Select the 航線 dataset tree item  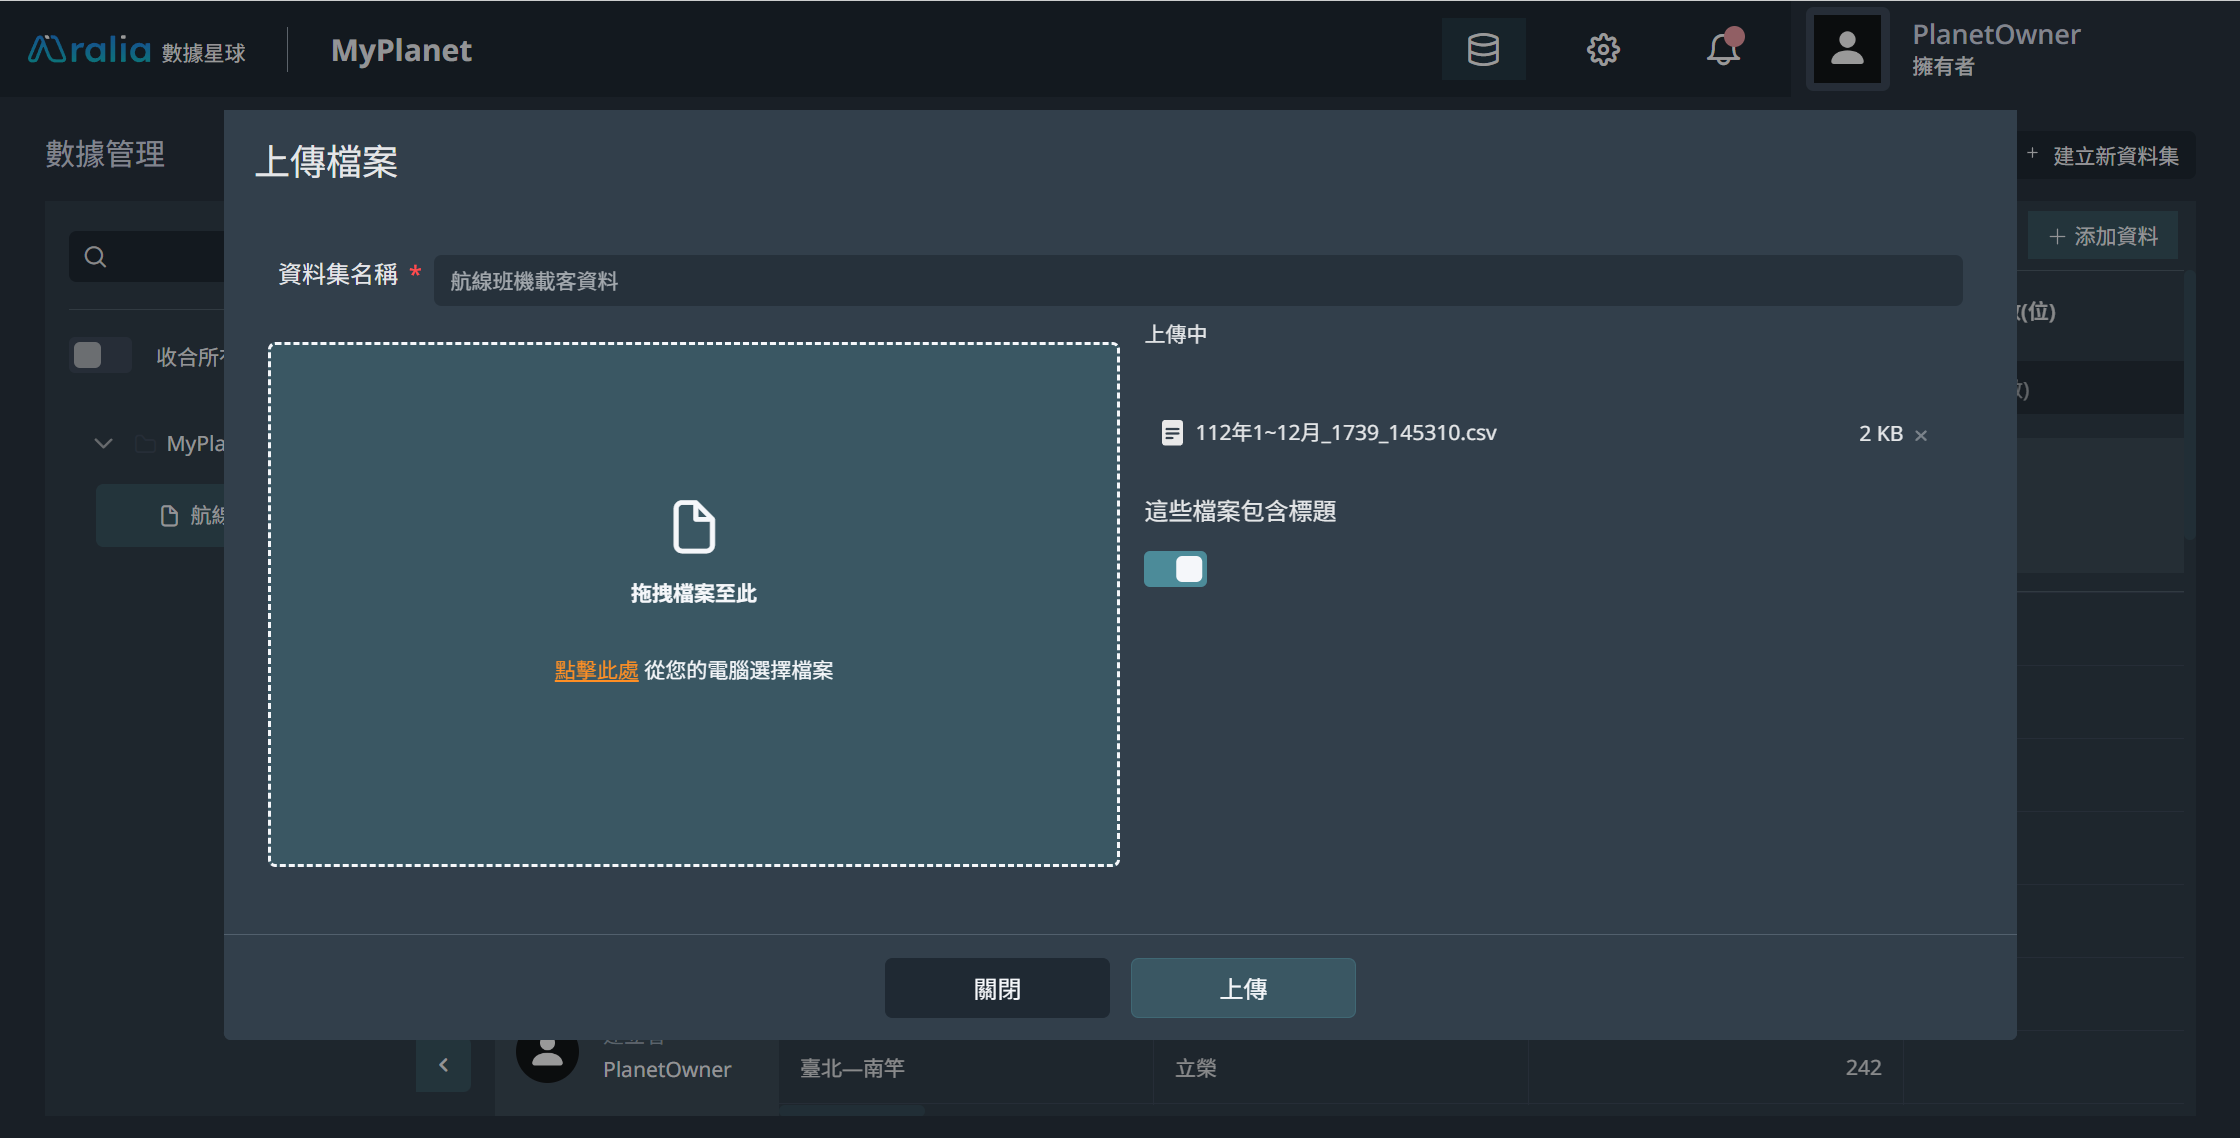coord(160,515)
